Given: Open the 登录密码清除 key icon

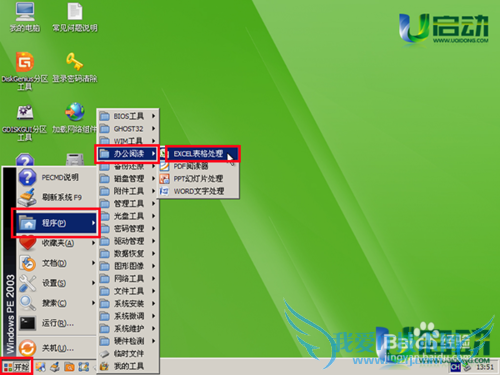Looking at the screenshot, I should click(75, 67).
